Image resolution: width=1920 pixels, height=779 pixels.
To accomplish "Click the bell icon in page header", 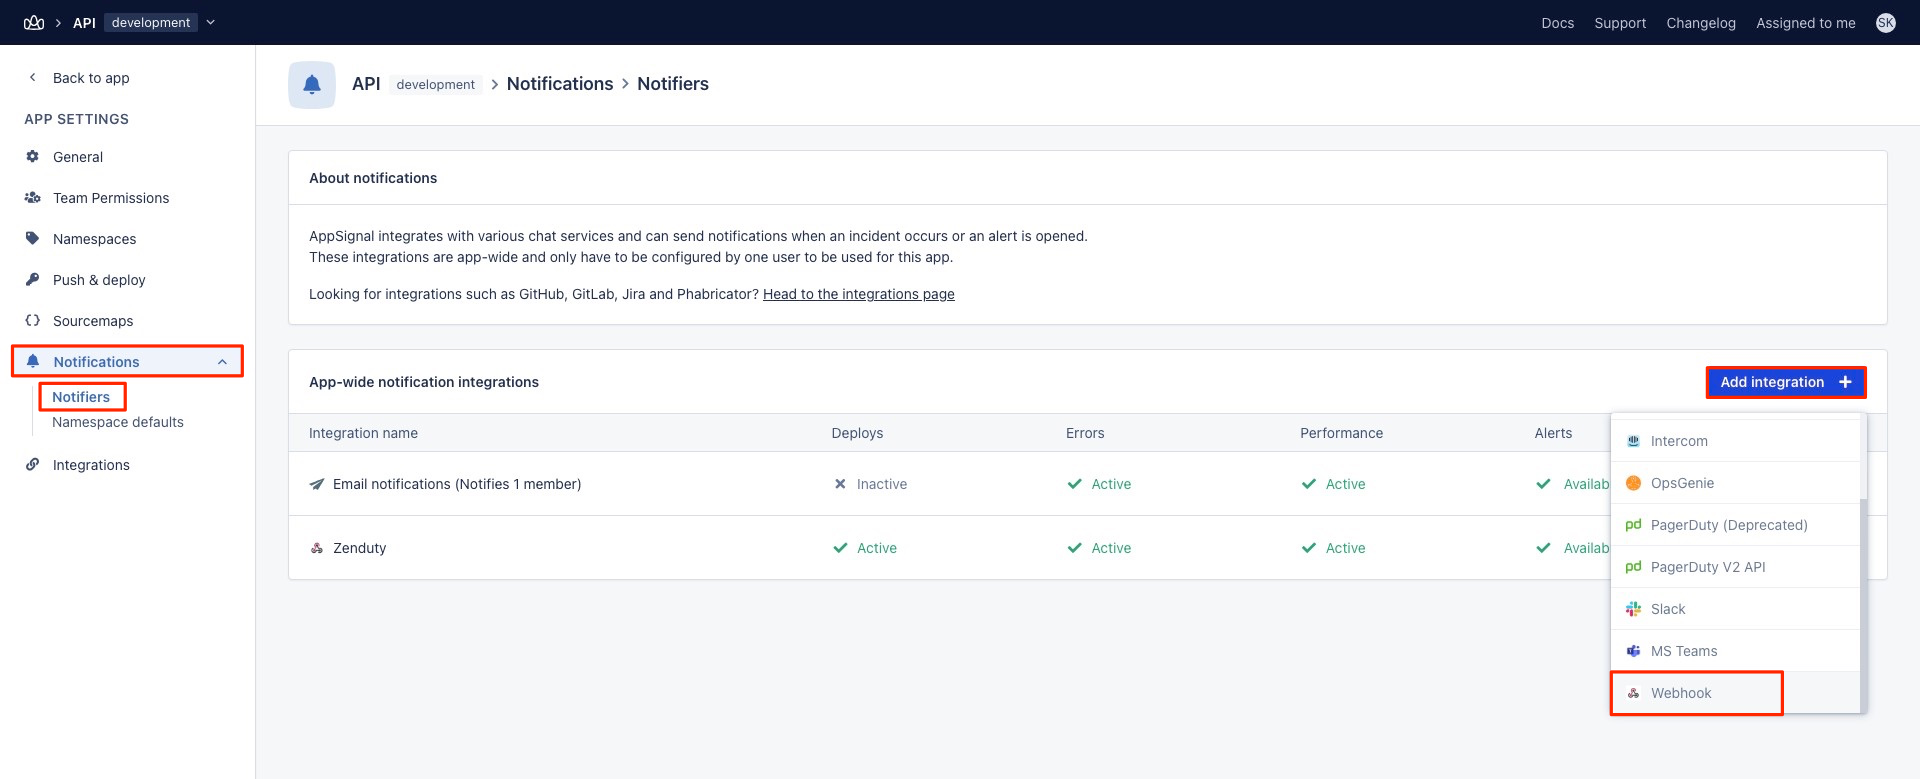I will [x=312, y=84].
